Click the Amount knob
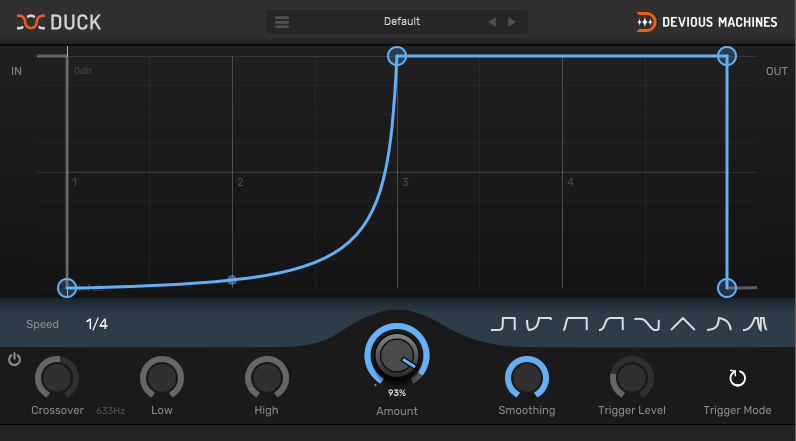The height and width of the screenshot is (441, 796). (397, 355)
